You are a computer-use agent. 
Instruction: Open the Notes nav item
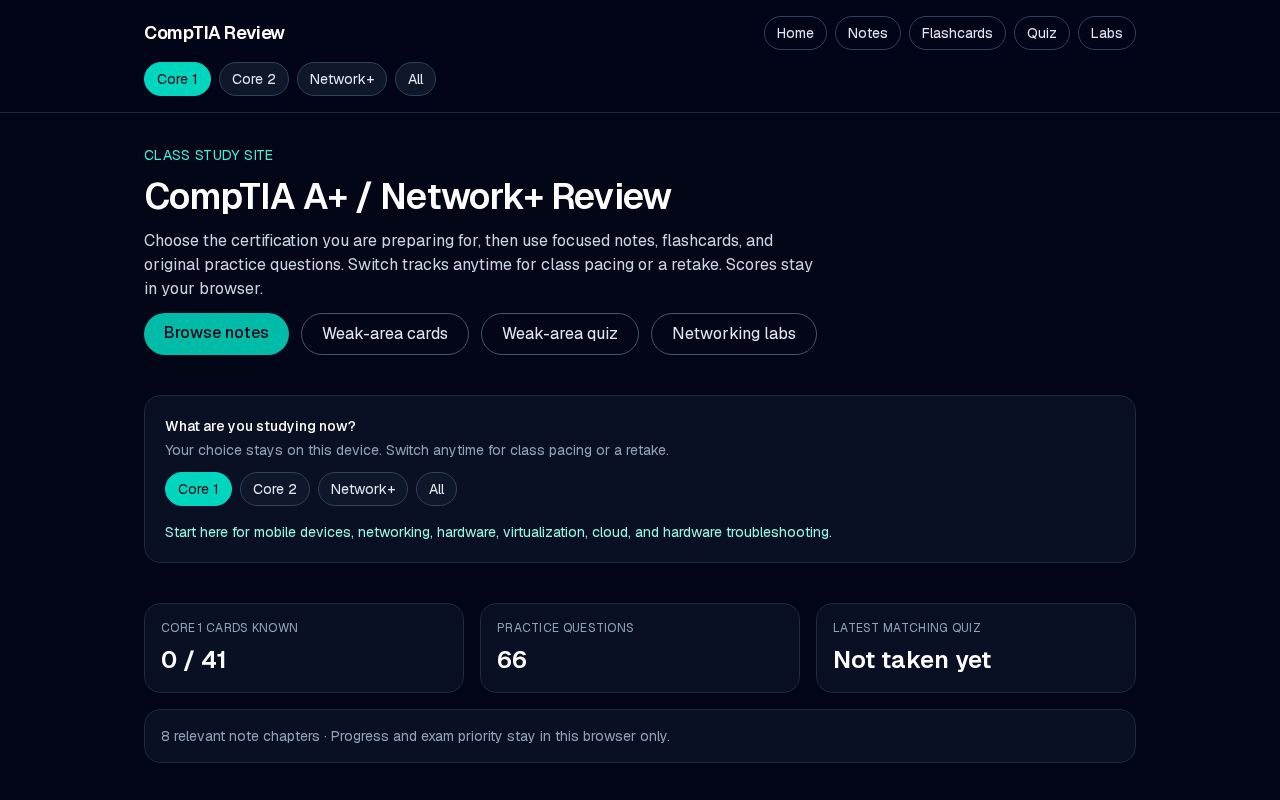[867, 33]
